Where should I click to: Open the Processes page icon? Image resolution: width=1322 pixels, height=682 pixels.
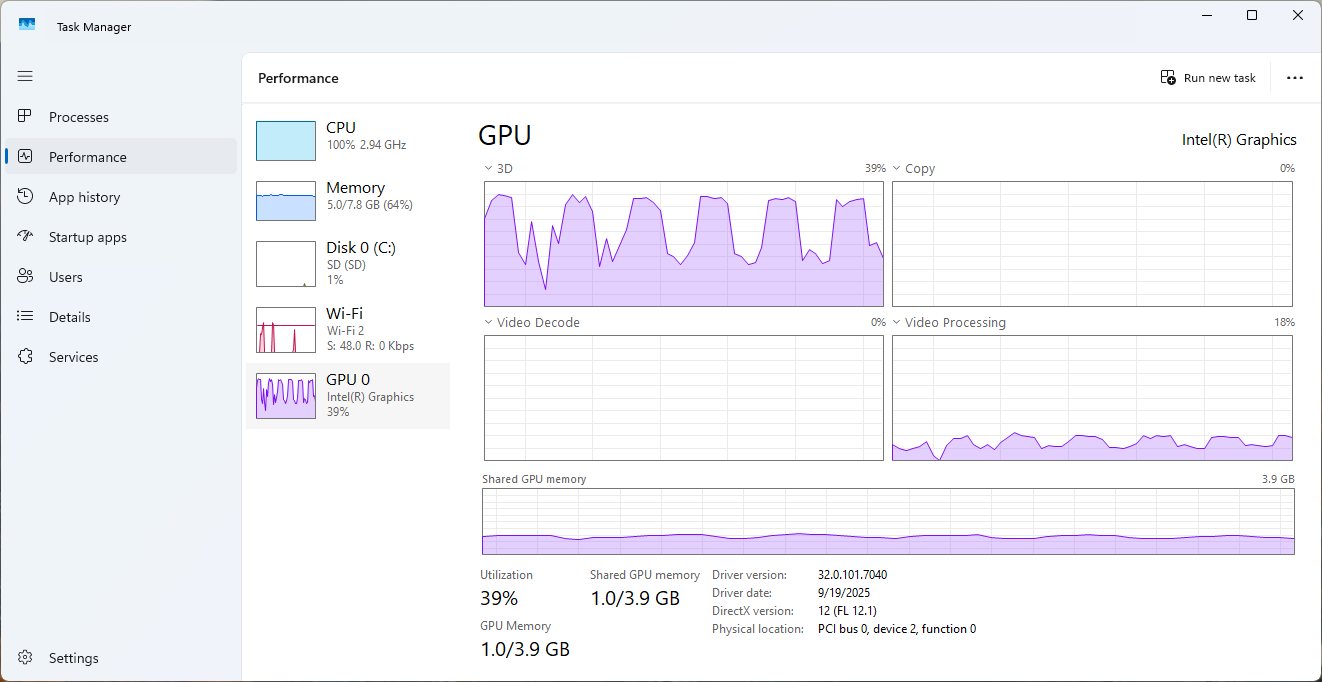[26, 117]
